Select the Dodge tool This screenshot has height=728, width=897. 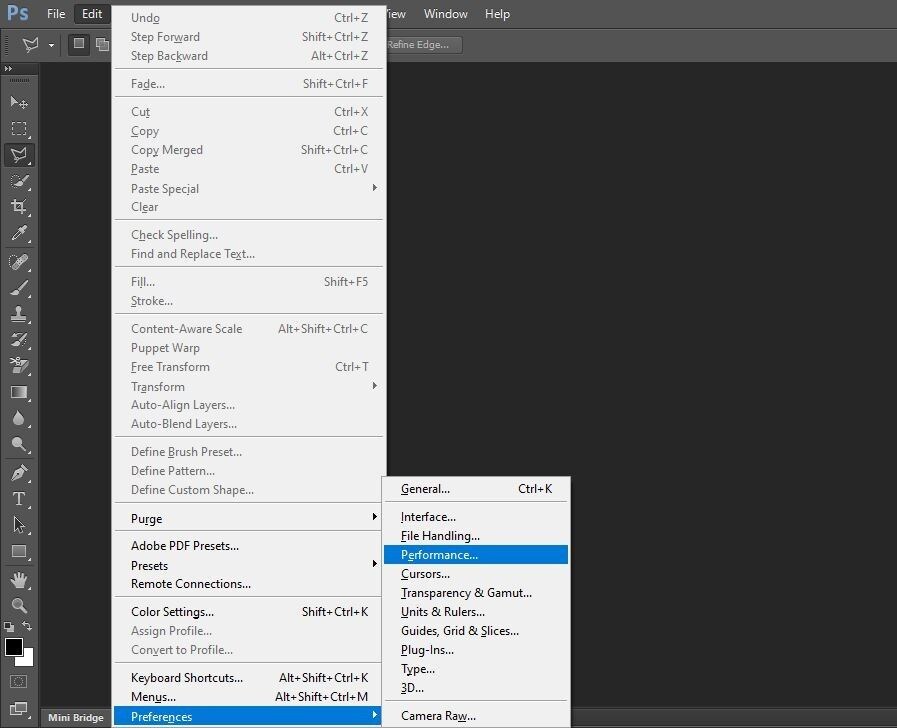tap(19, 444)
